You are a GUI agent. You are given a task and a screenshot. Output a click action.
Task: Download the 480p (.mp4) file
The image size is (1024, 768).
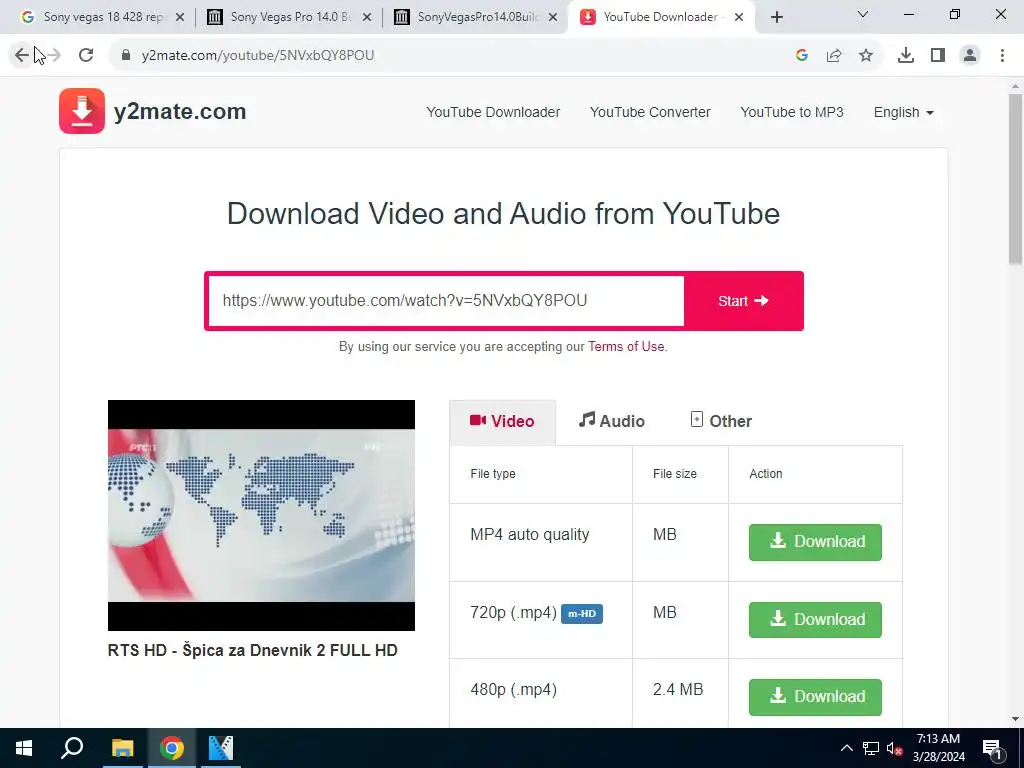click(x=815, y=697)
